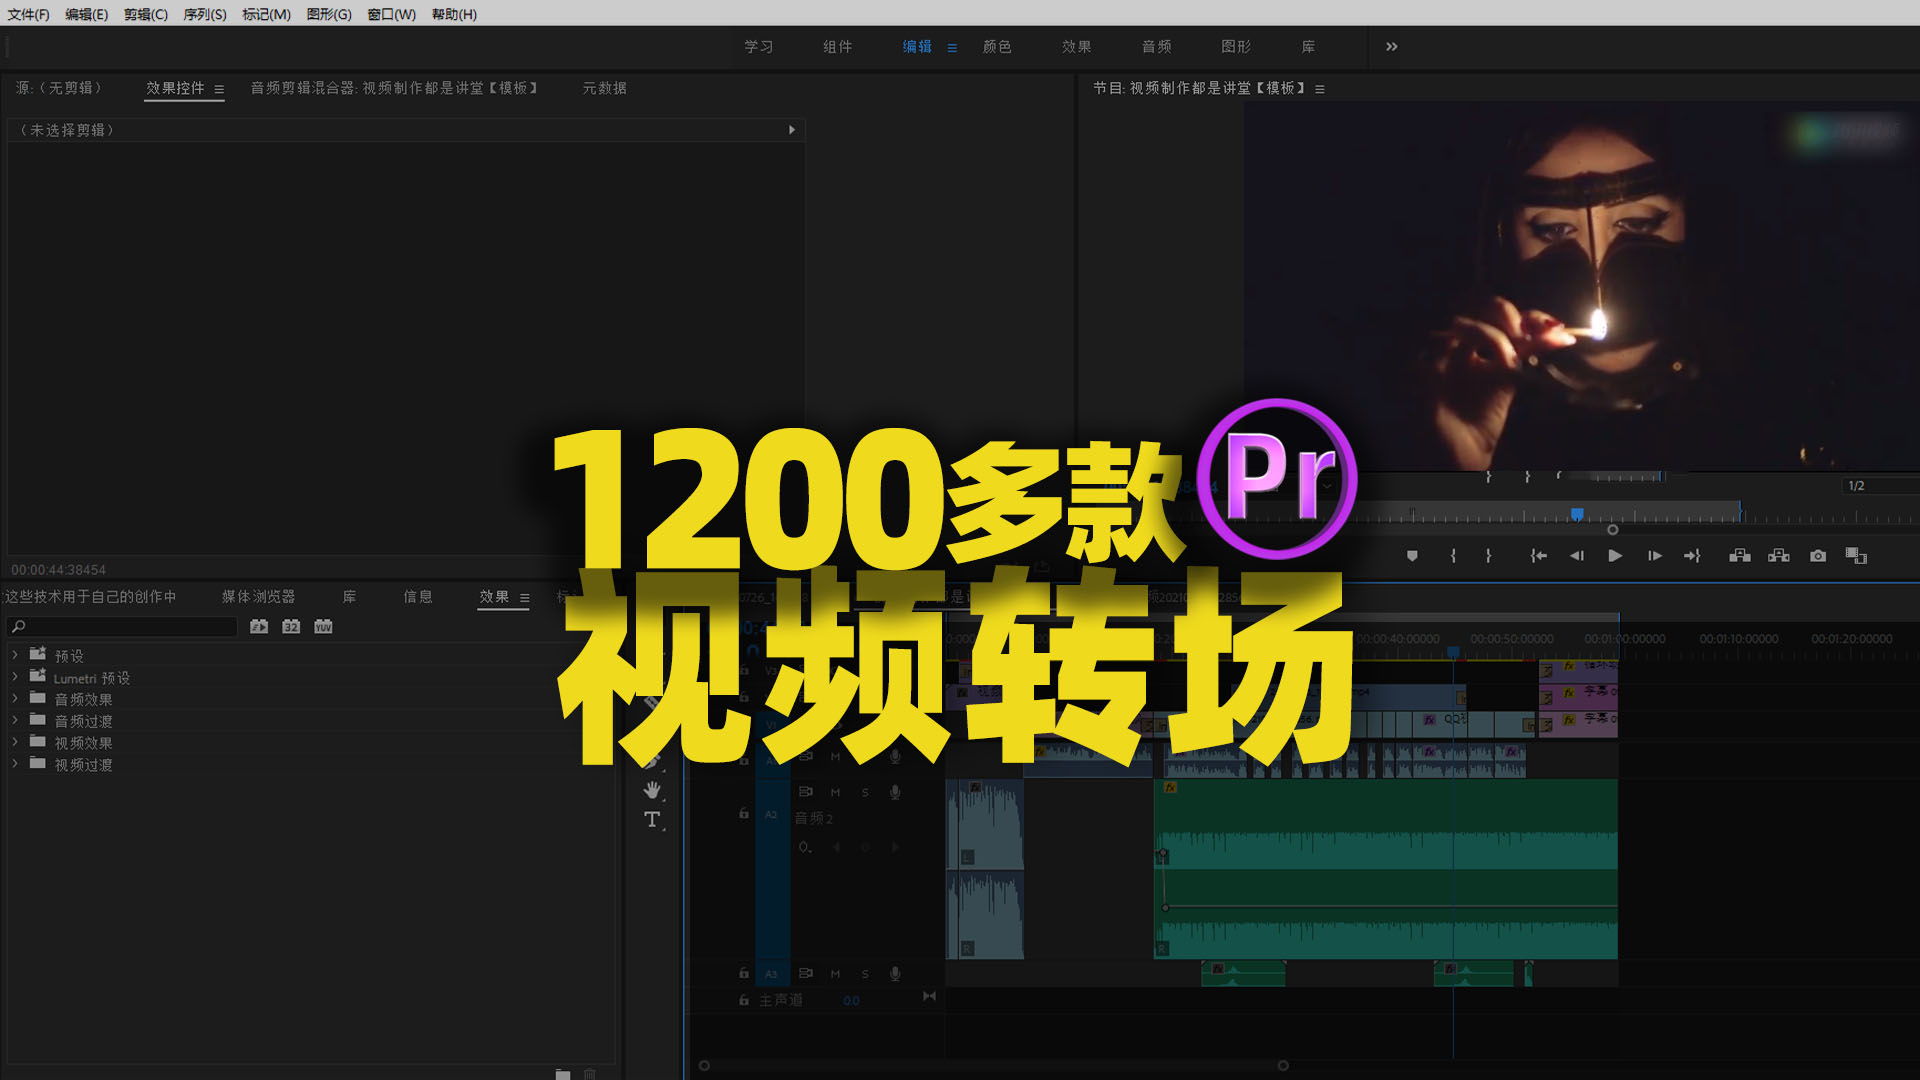Expand the 预设 effects folder
This screenshot has width=1920, height=1080.
(15, 655)
